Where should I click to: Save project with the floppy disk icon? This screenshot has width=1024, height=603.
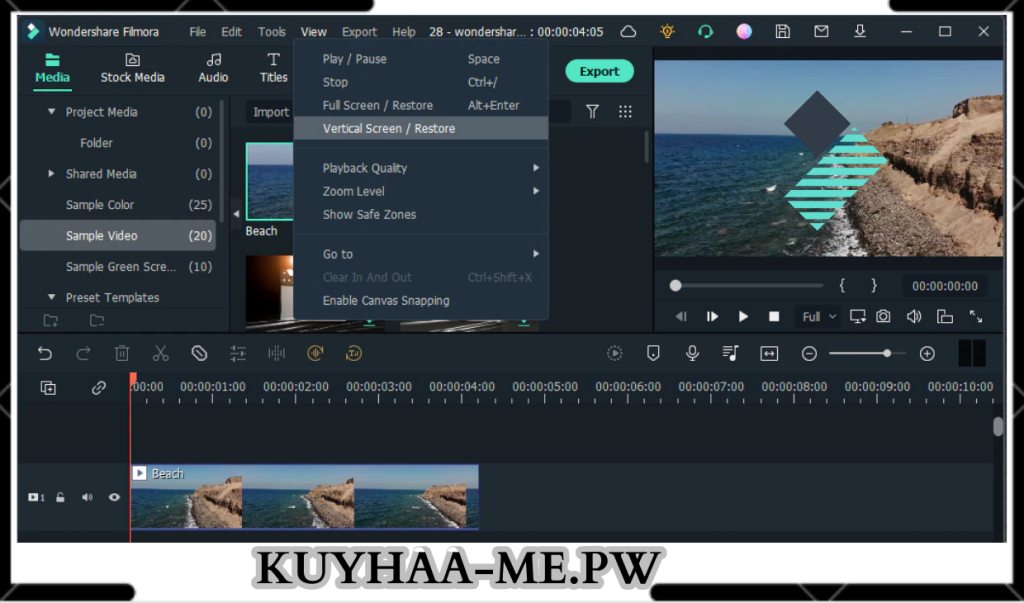coord(782,31)
